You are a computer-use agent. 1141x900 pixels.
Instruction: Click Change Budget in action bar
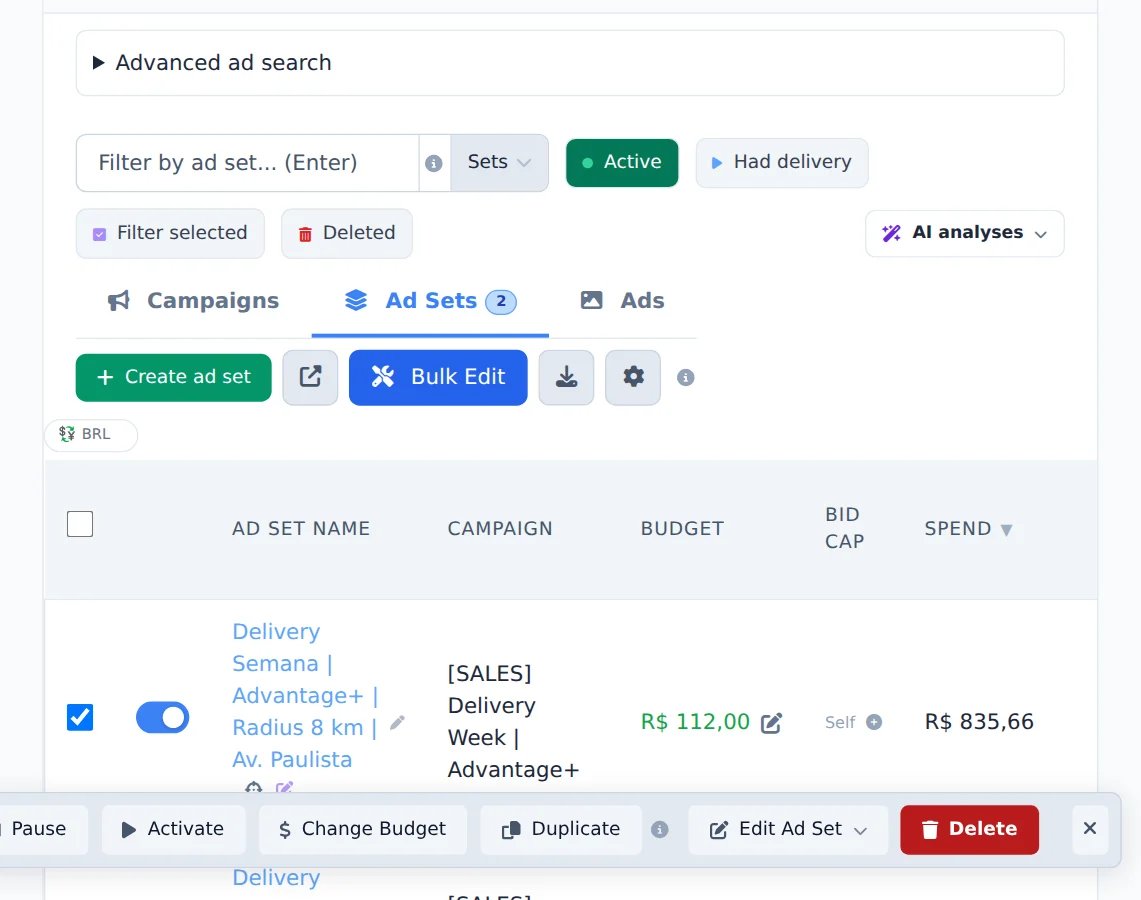[362, 829]
